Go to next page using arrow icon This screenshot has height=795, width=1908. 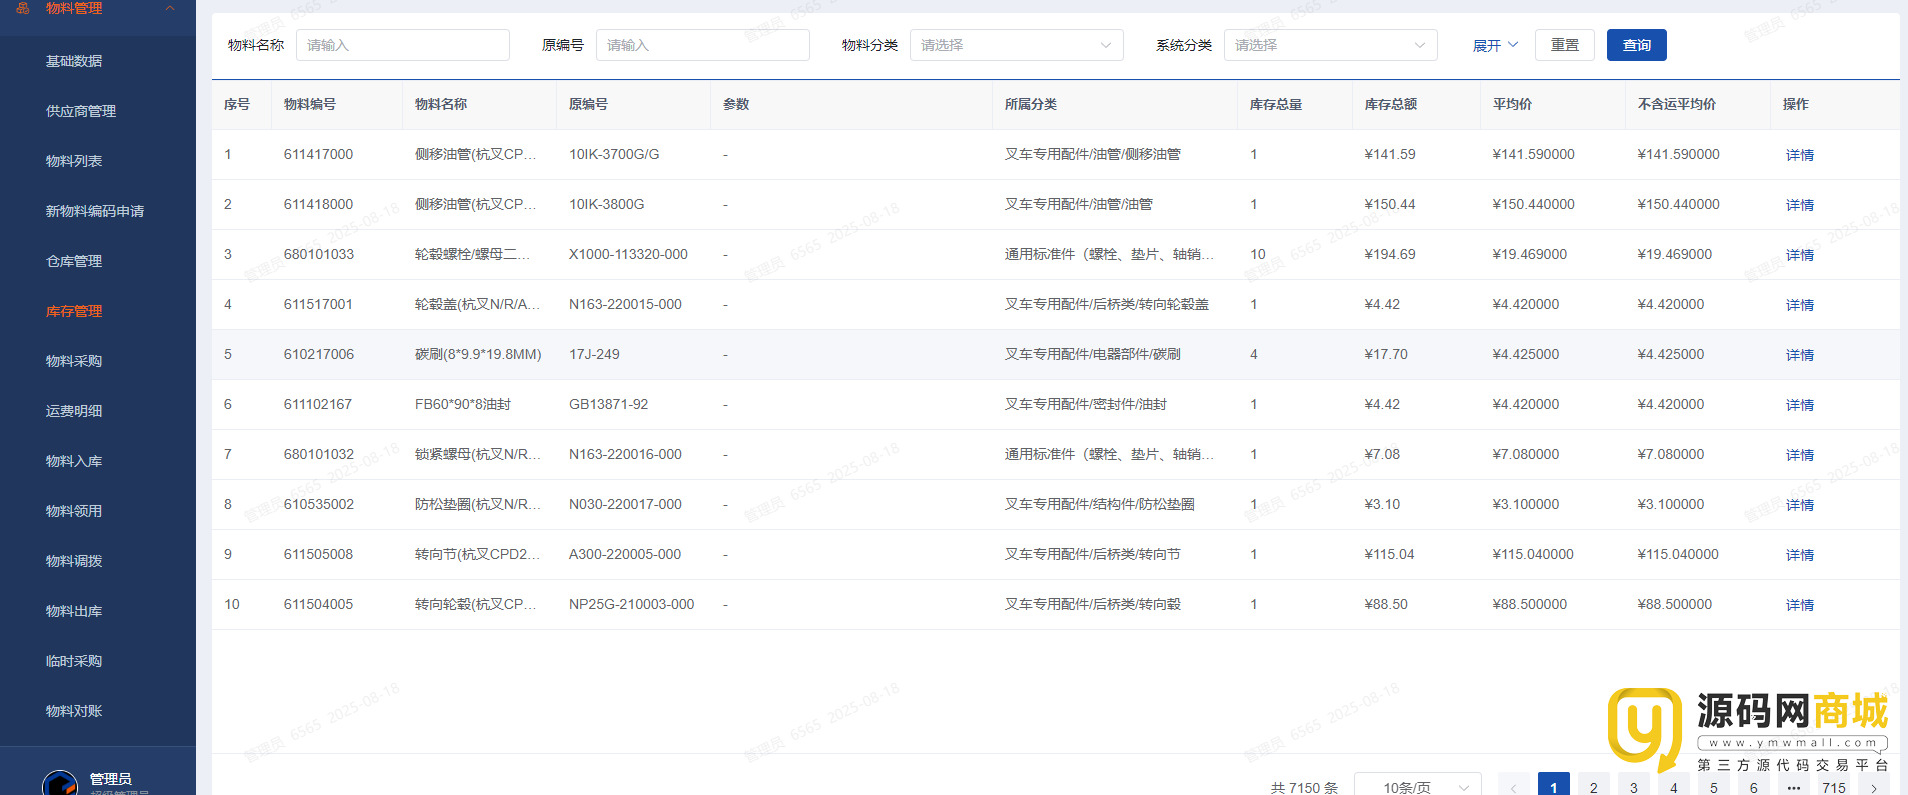point(1873,787)
